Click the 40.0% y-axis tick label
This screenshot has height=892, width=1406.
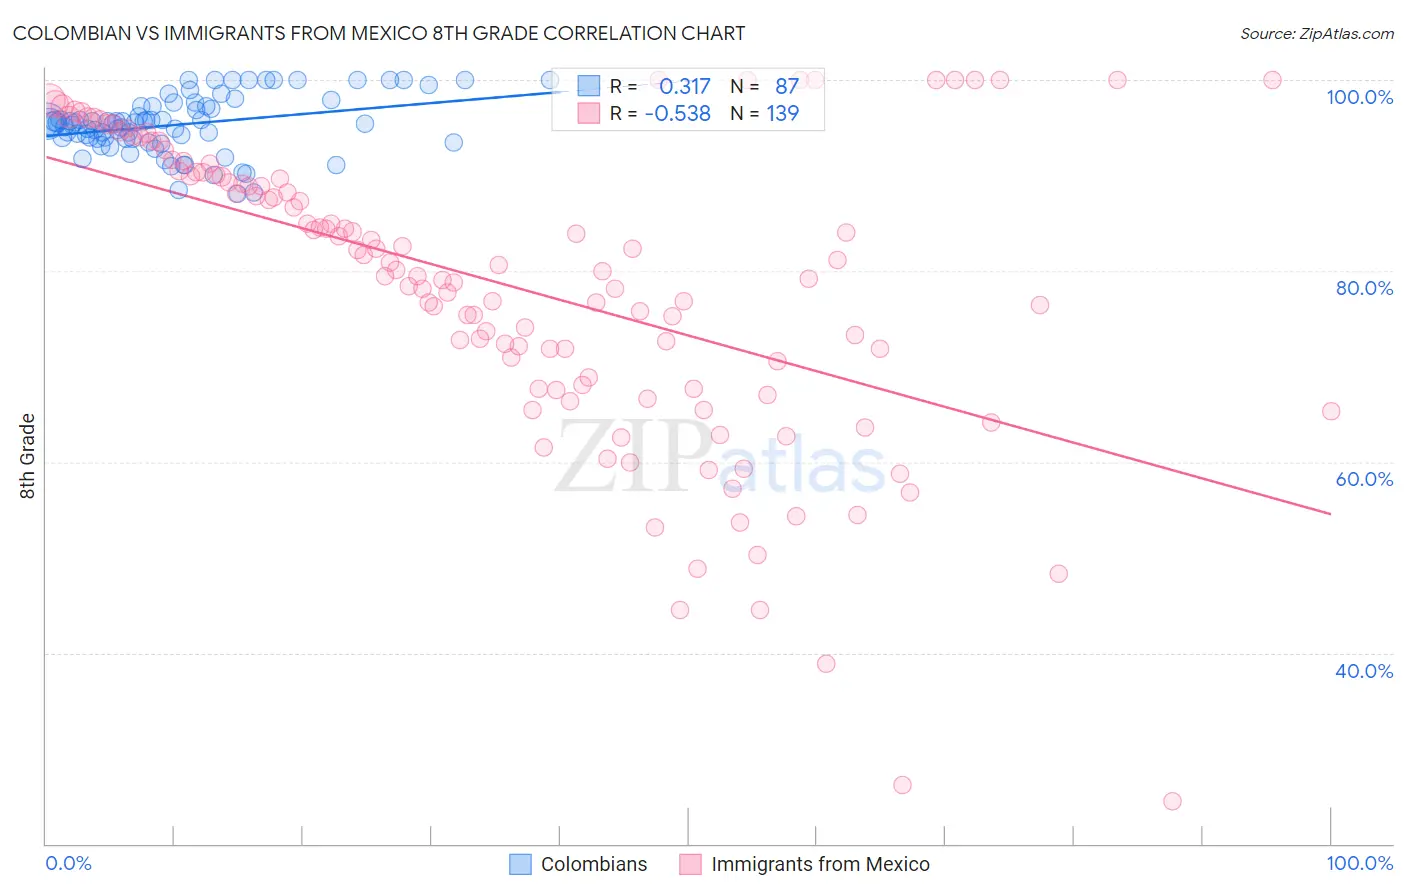tap(1364, 671)
